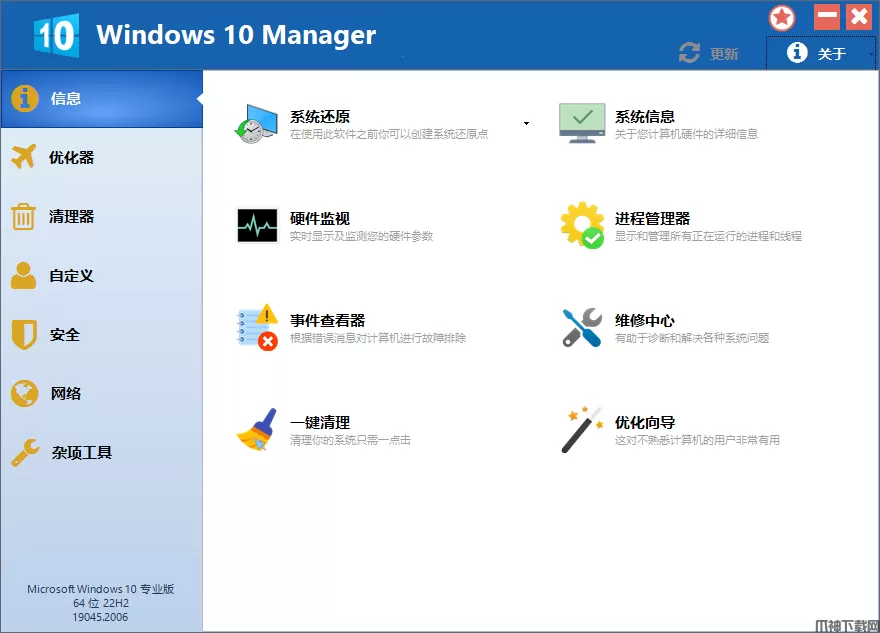
Task: Open the 清理器 tab label
Action: point(71,217)
